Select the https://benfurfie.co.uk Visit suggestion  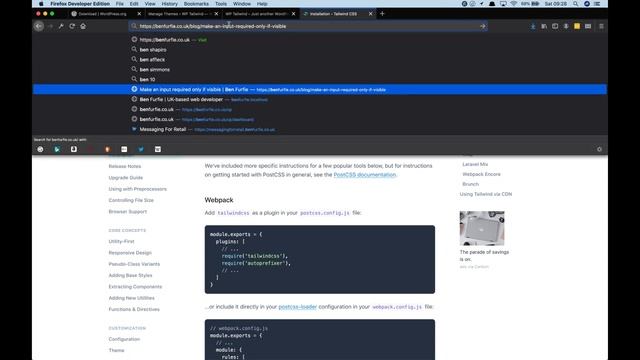point(320,40)
